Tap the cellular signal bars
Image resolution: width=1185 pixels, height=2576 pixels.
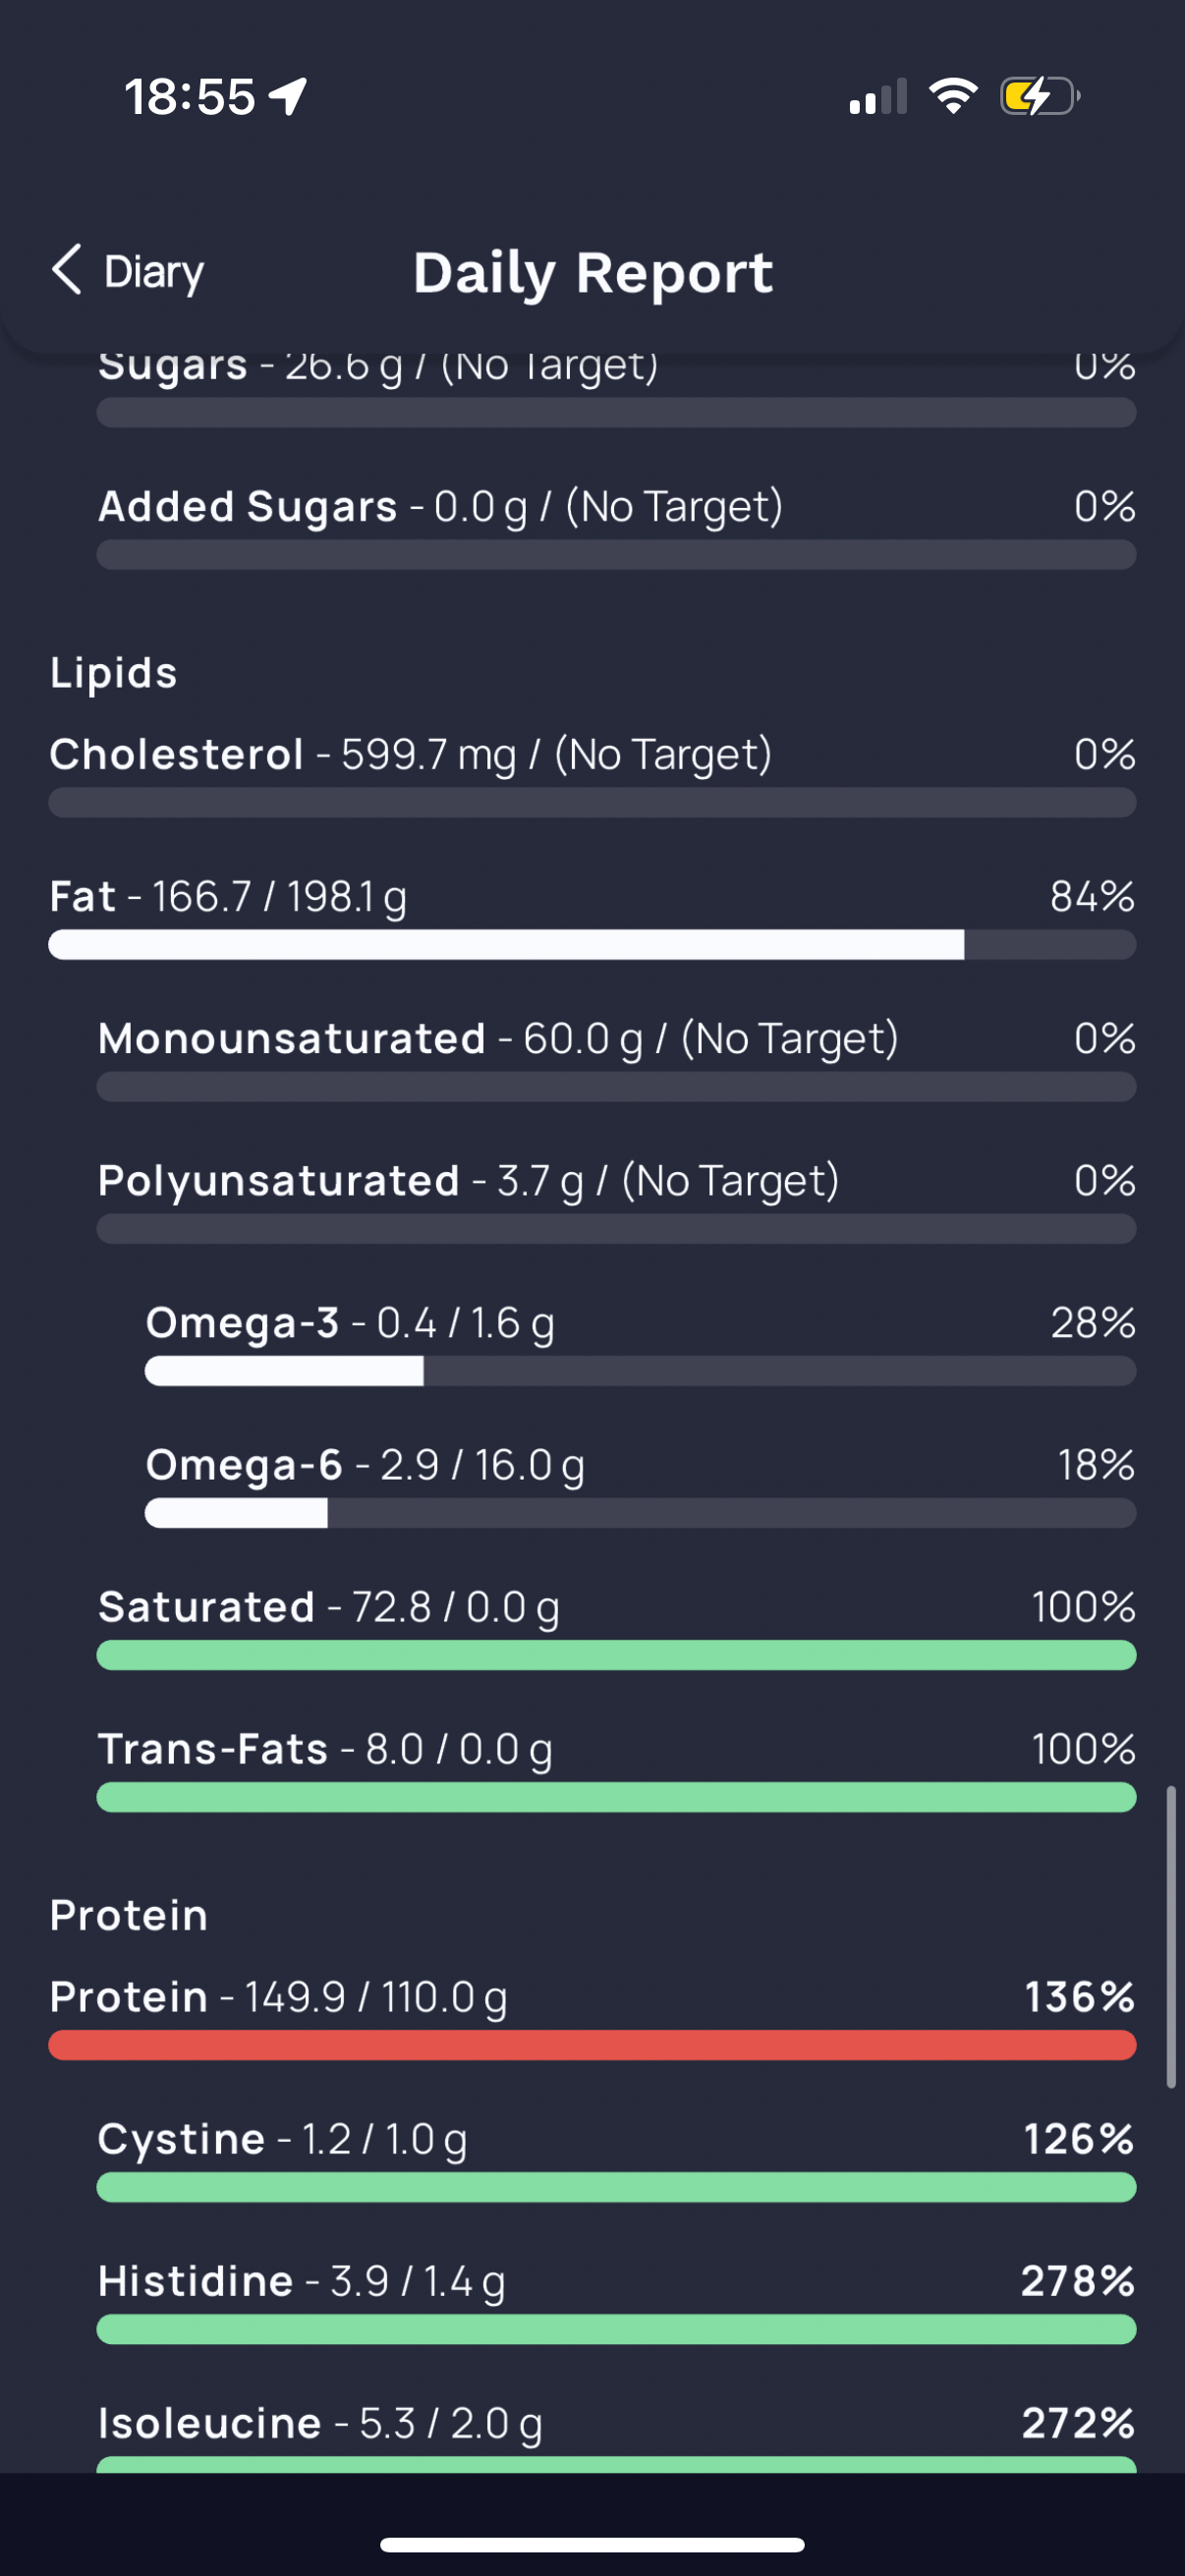[878, 96]
